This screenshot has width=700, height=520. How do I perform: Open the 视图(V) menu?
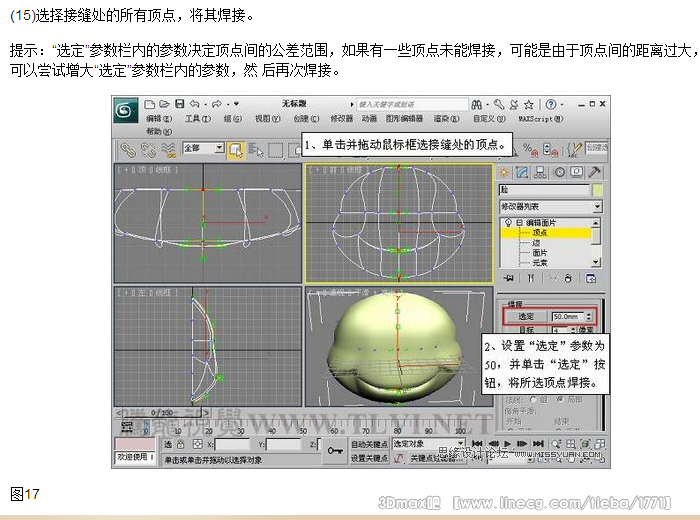(x=267, y=119)
